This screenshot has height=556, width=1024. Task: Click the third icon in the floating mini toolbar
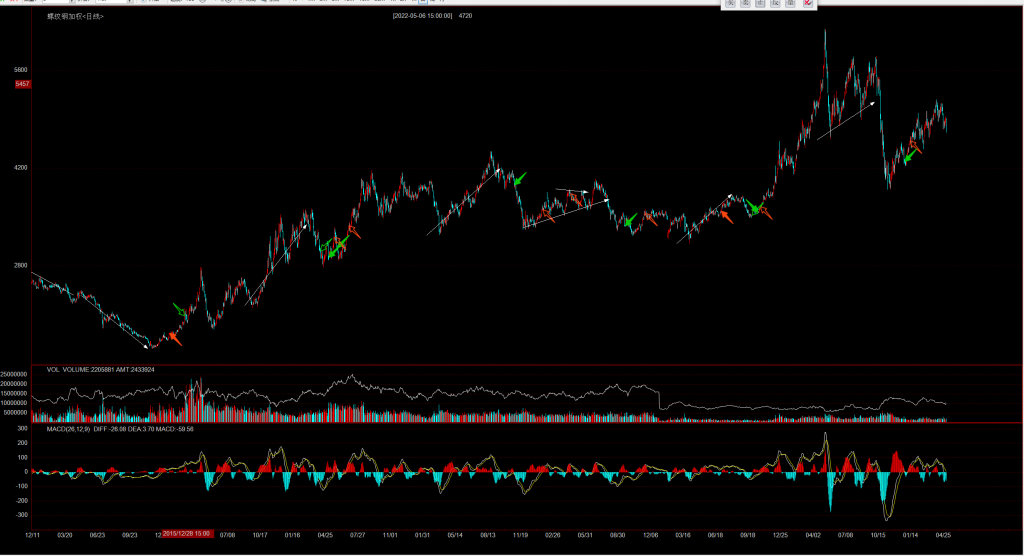coord(761,4)
